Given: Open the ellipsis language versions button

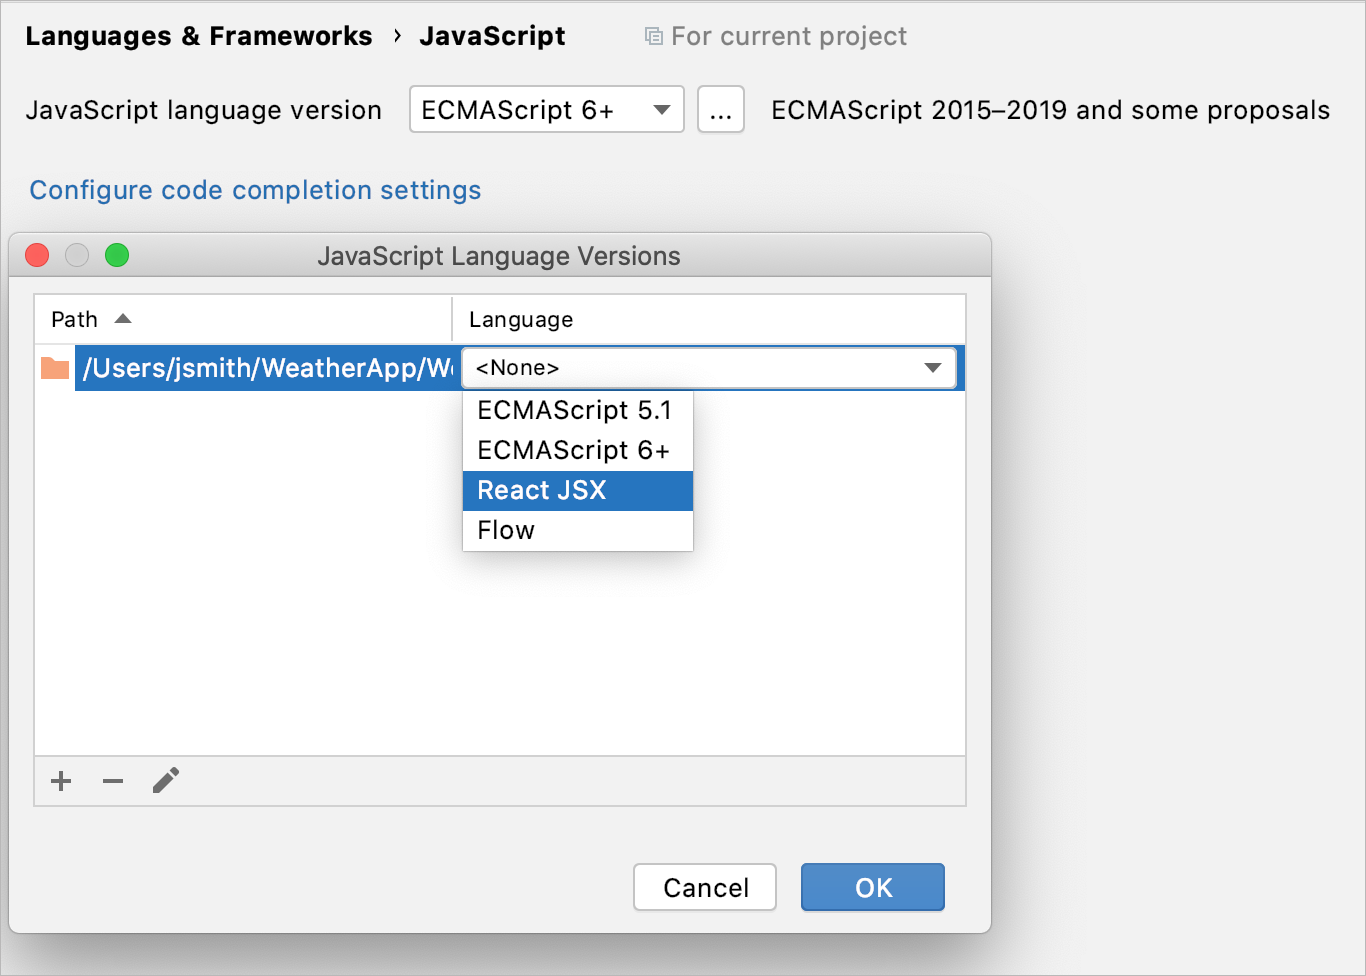Looking at the screenshot, I should 721,109.
